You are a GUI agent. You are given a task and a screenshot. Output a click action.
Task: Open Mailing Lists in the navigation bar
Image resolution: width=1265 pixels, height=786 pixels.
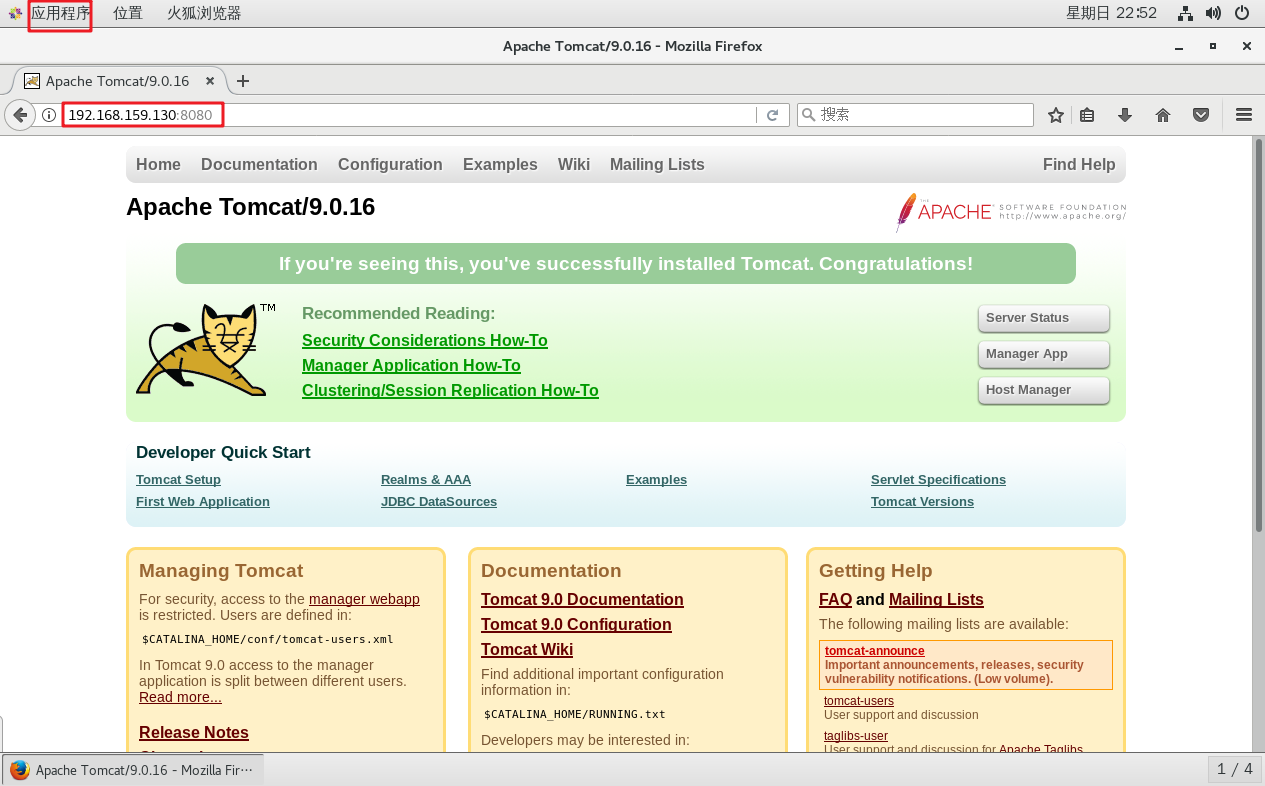pyautogui.click(x=657, y=165)
